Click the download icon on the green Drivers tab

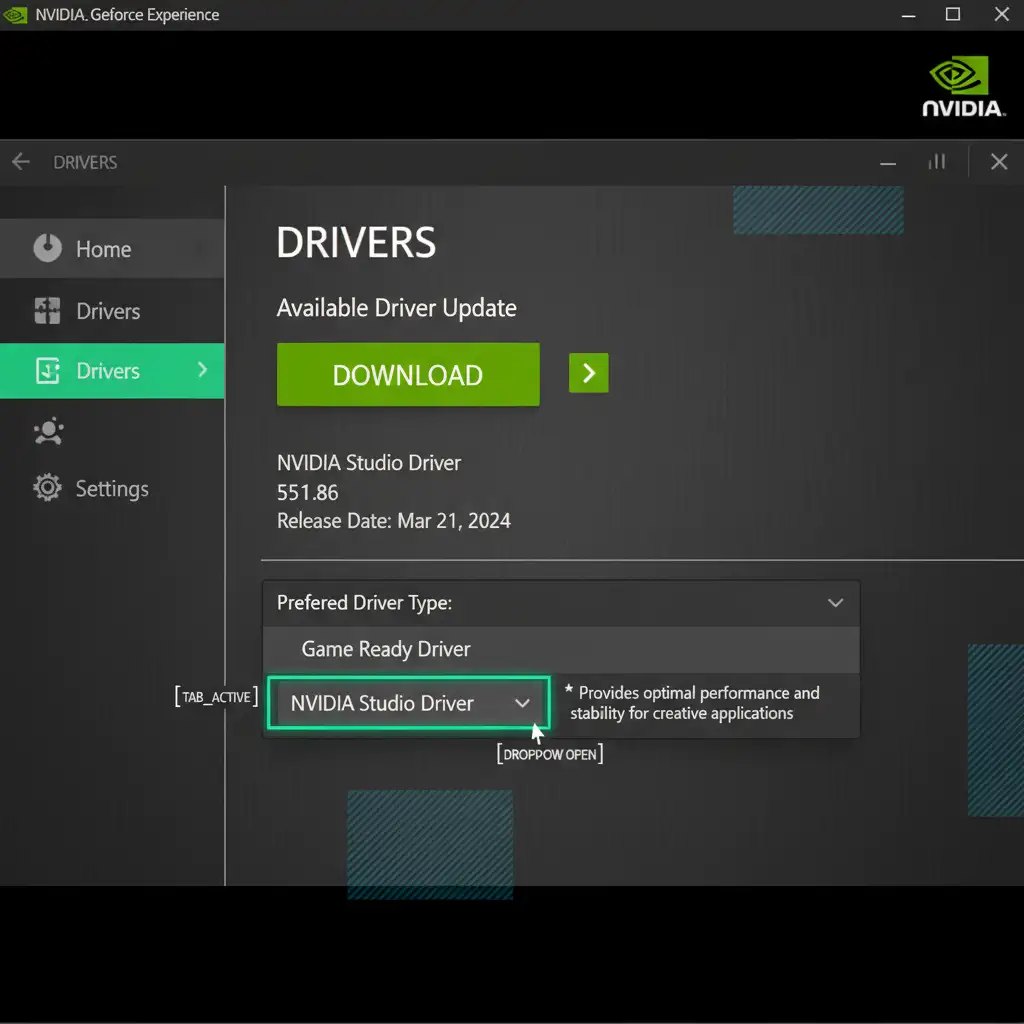[x=47, y=371]
